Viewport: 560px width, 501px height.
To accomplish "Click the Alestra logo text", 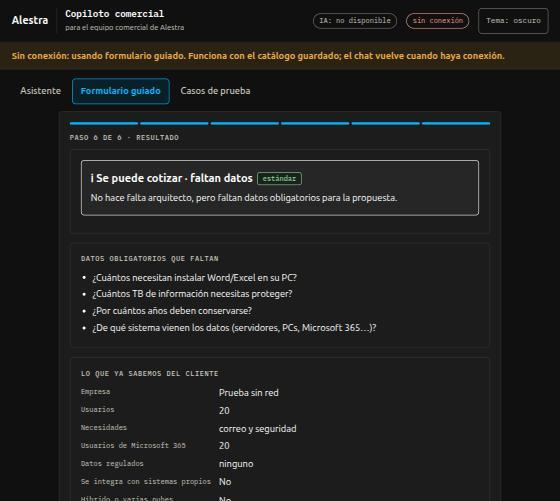I will click(x=30, y=20).
